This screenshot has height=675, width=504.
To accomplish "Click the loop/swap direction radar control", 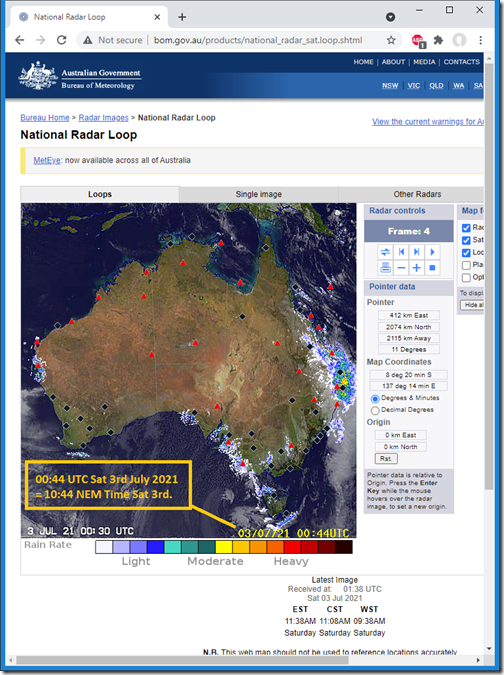I will tap(385, 252).
